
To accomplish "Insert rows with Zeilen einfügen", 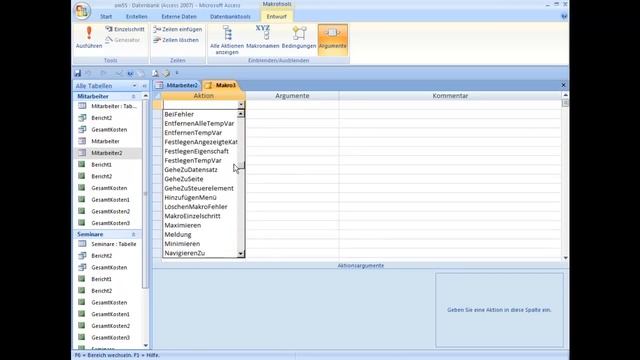I will coord(178,29).
